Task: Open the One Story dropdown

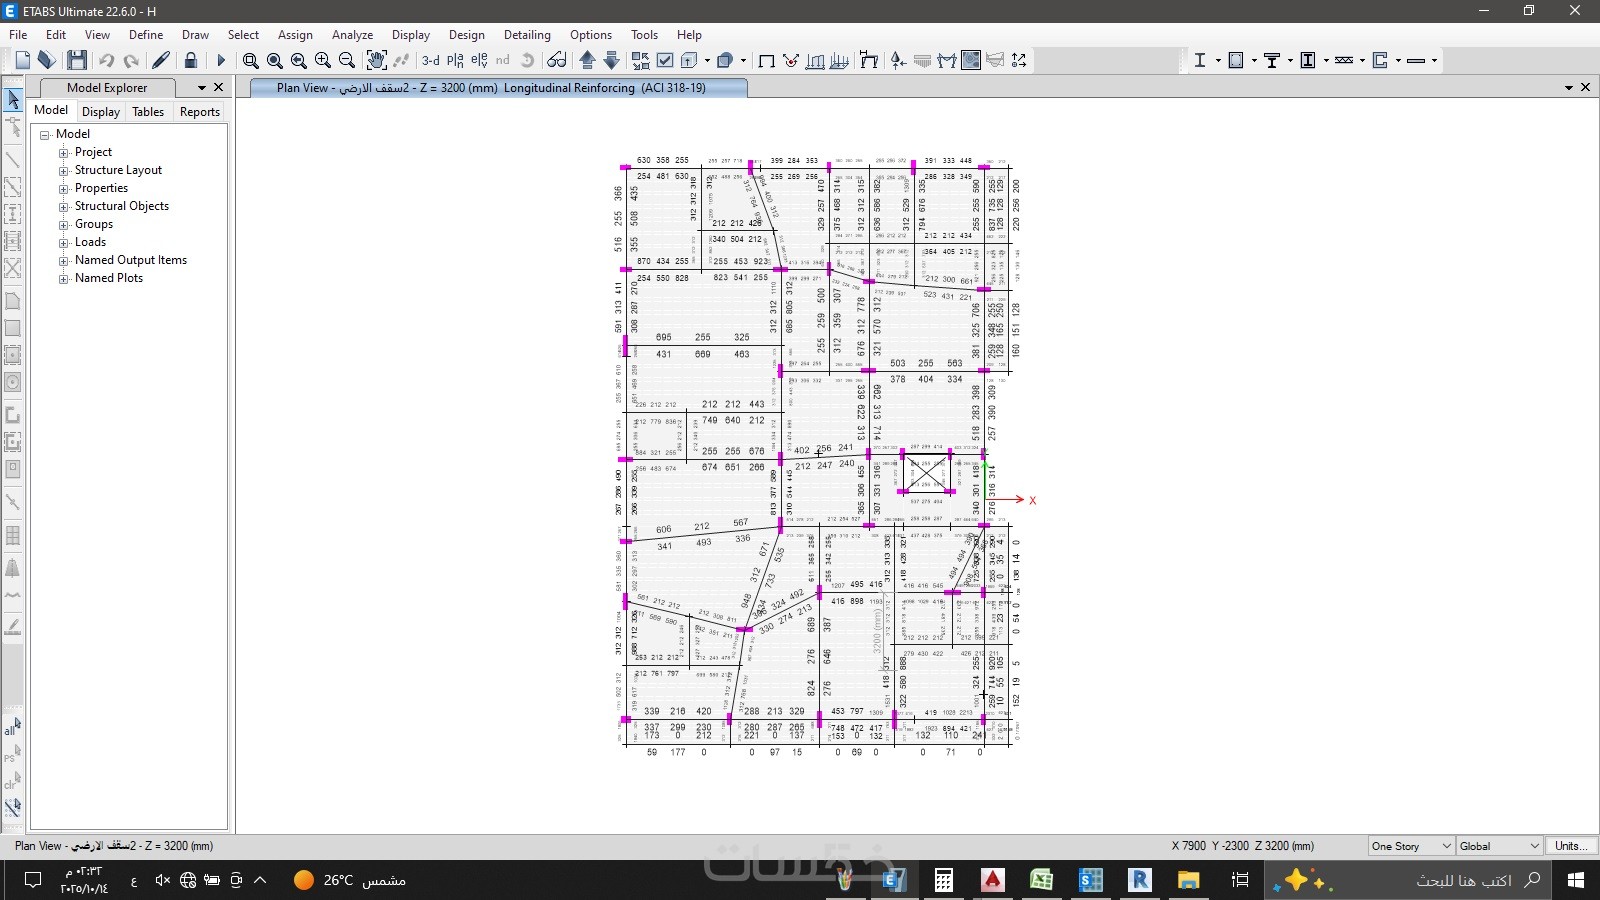Action: coord(1411,846)
